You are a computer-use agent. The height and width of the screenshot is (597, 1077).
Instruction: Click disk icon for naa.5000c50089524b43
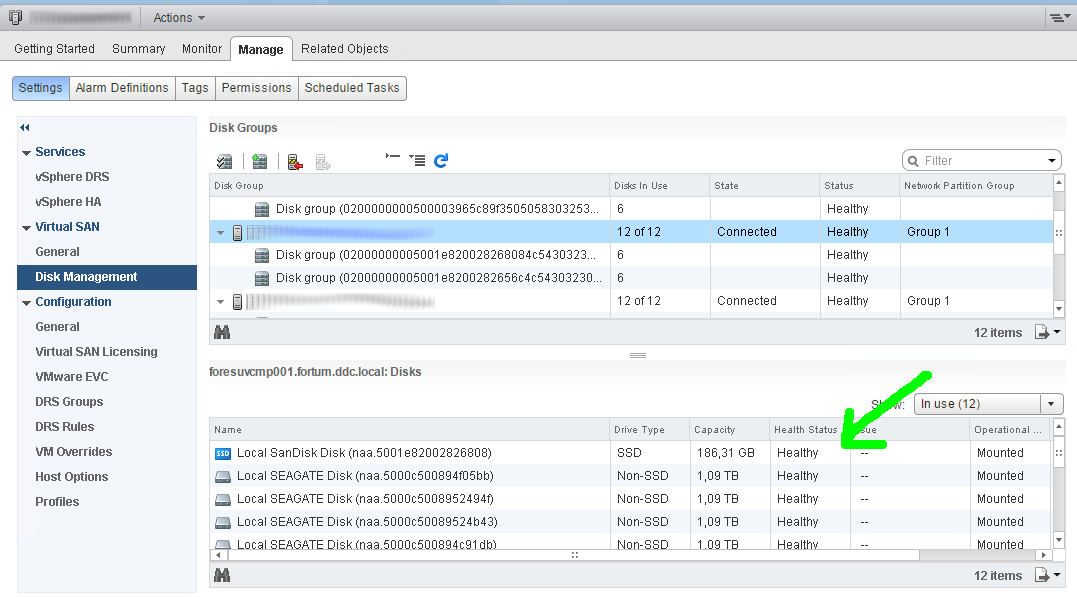(223, 522)
